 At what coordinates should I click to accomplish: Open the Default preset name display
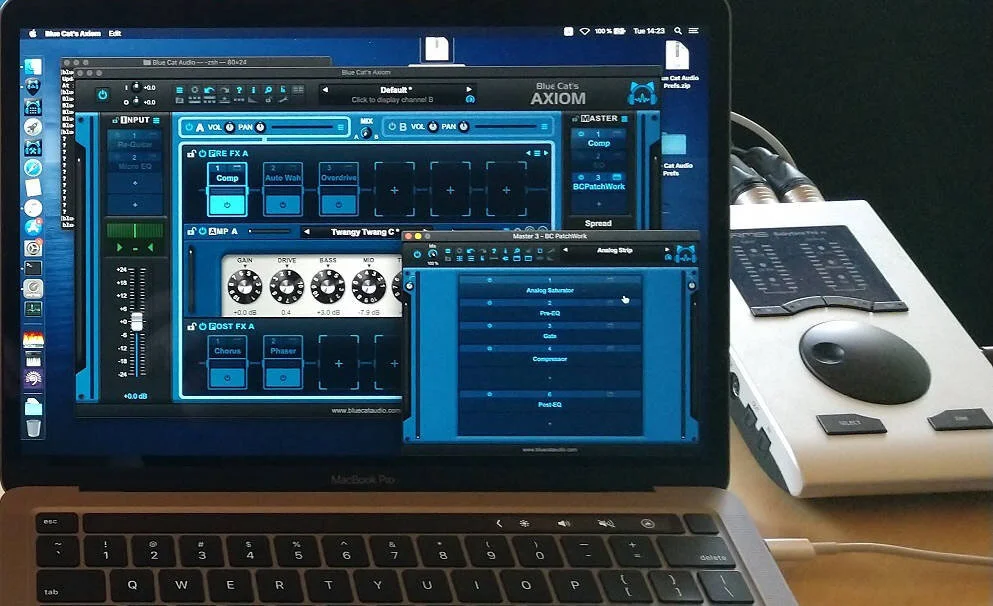tap(396, 90)
